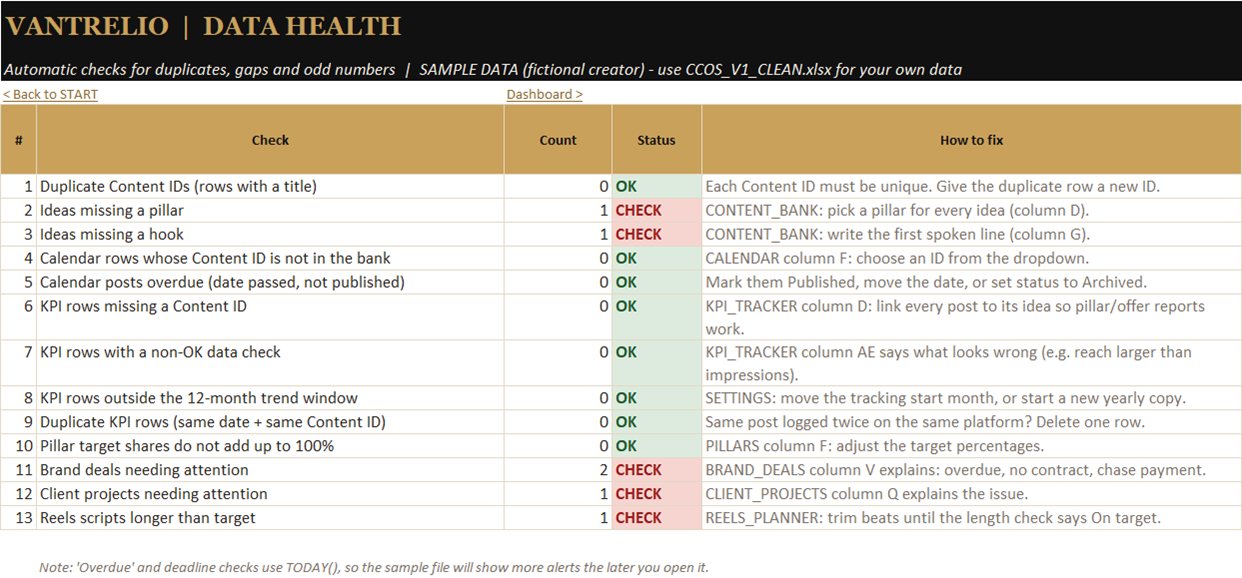Select CHECK status for Client projects row
This screenshot has width=1242, height=578.
coord(656,494)
